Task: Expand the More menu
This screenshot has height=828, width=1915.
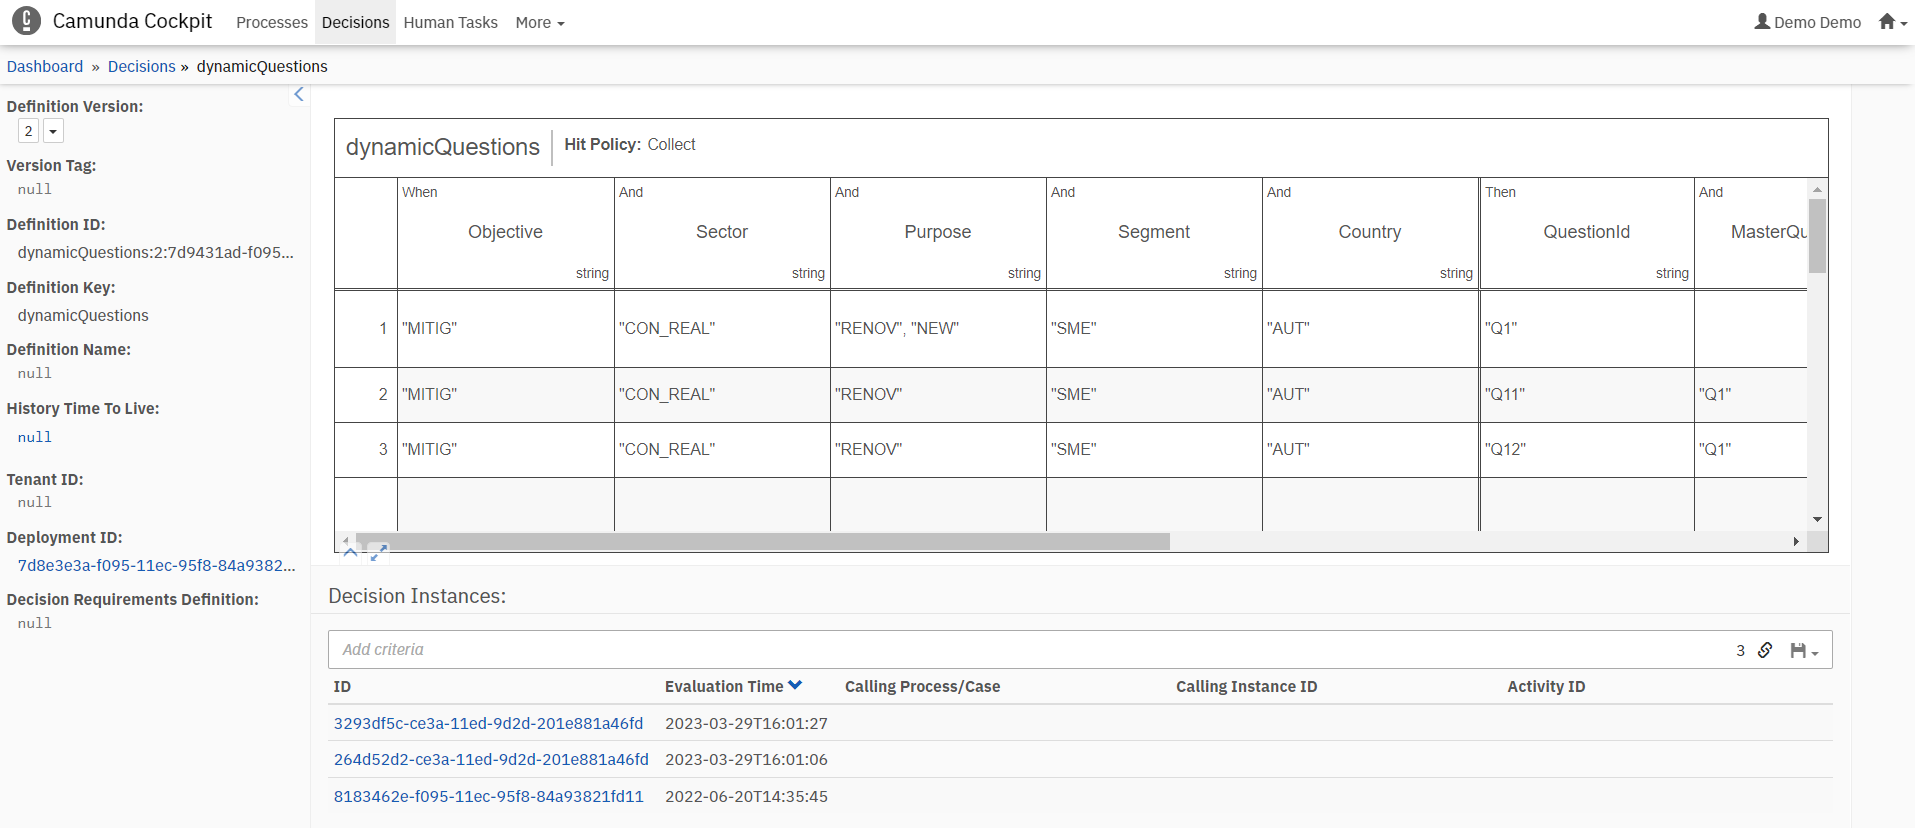Action: click(539, 22)
